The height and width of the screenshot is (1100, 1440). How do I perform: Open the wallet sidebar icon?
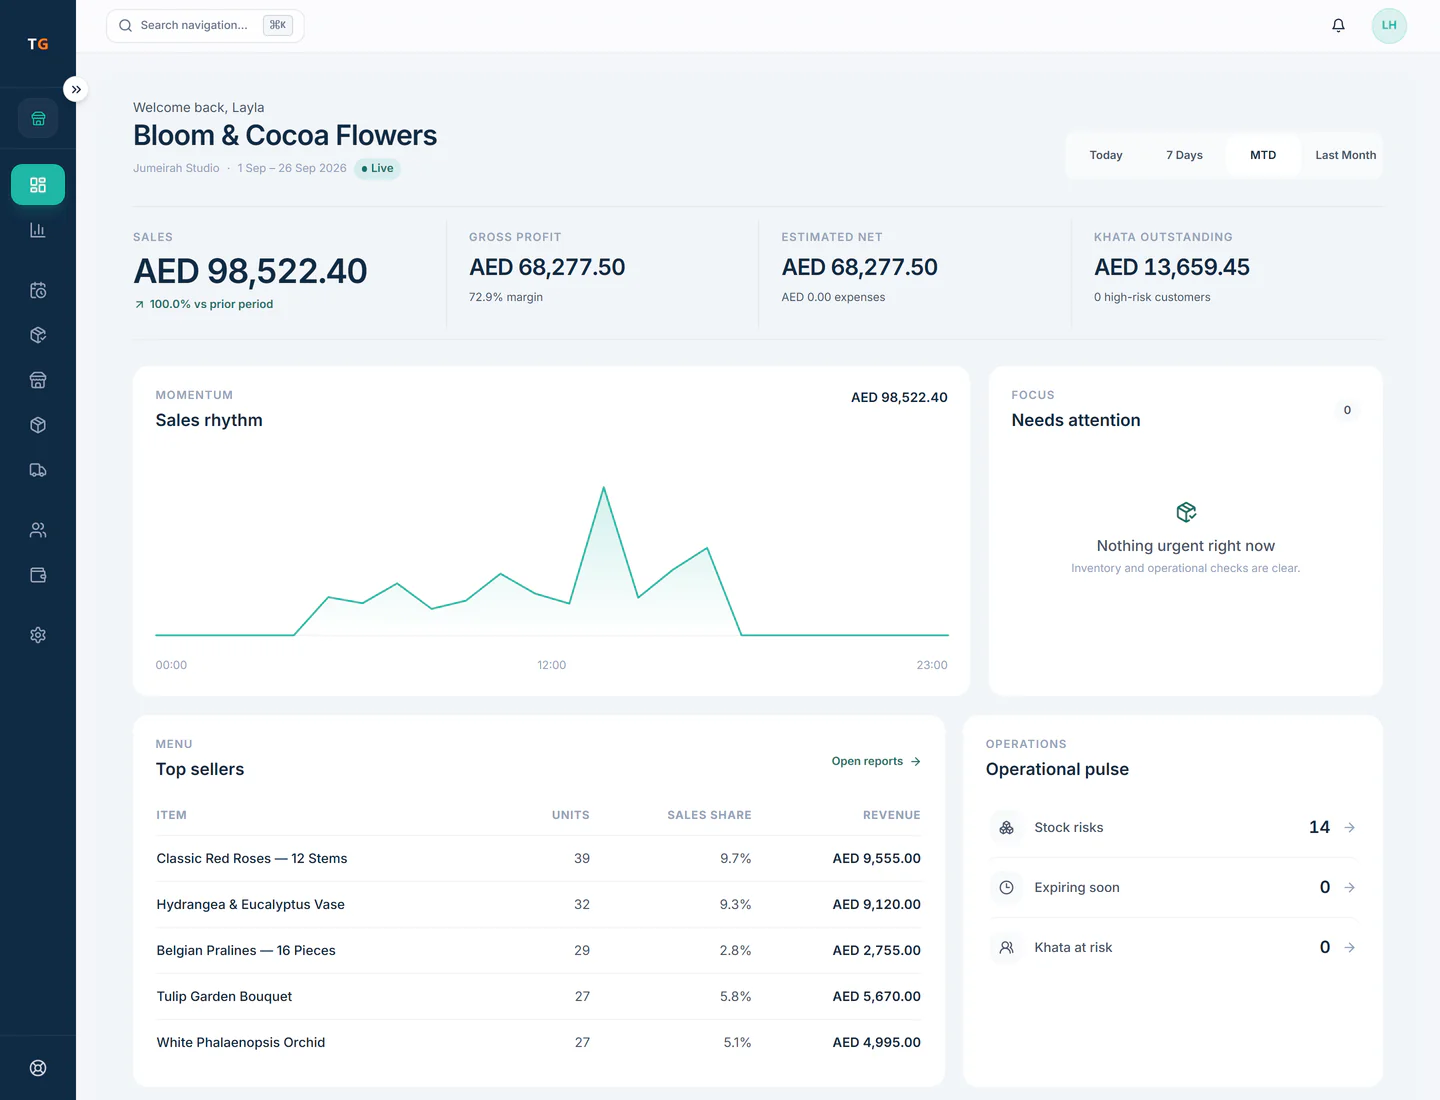(x=38, y=575)
